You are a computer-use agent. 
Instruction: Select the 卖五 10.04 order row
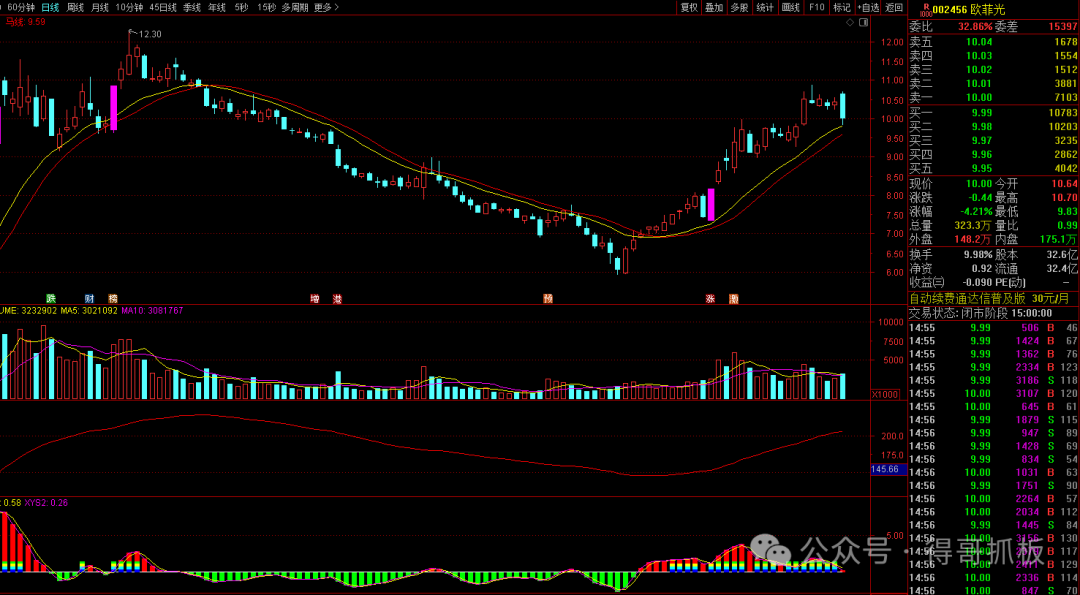tap(993, 43)
